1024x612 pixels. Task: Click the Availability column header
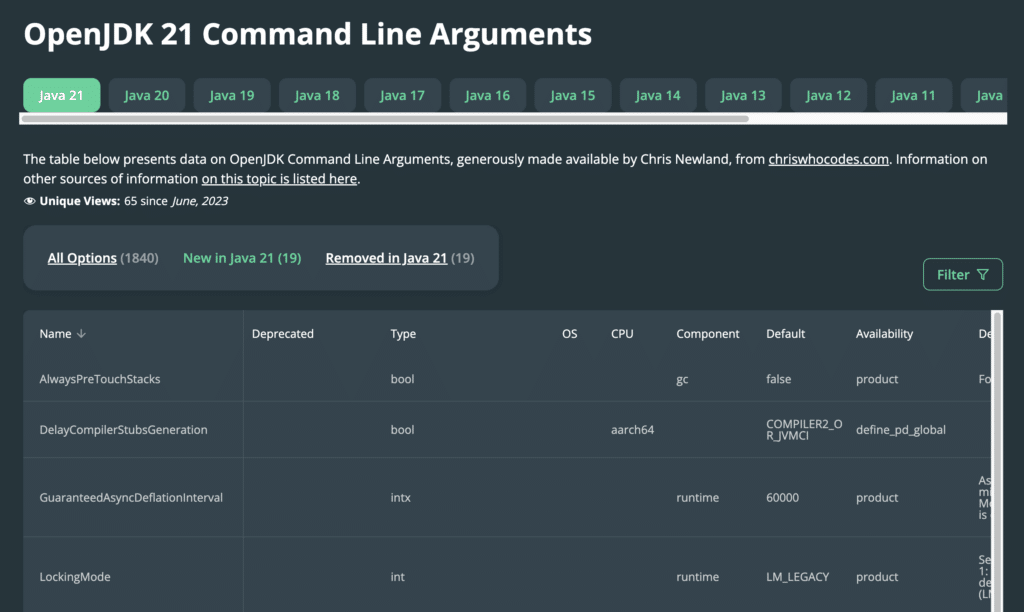click(884, 334)
